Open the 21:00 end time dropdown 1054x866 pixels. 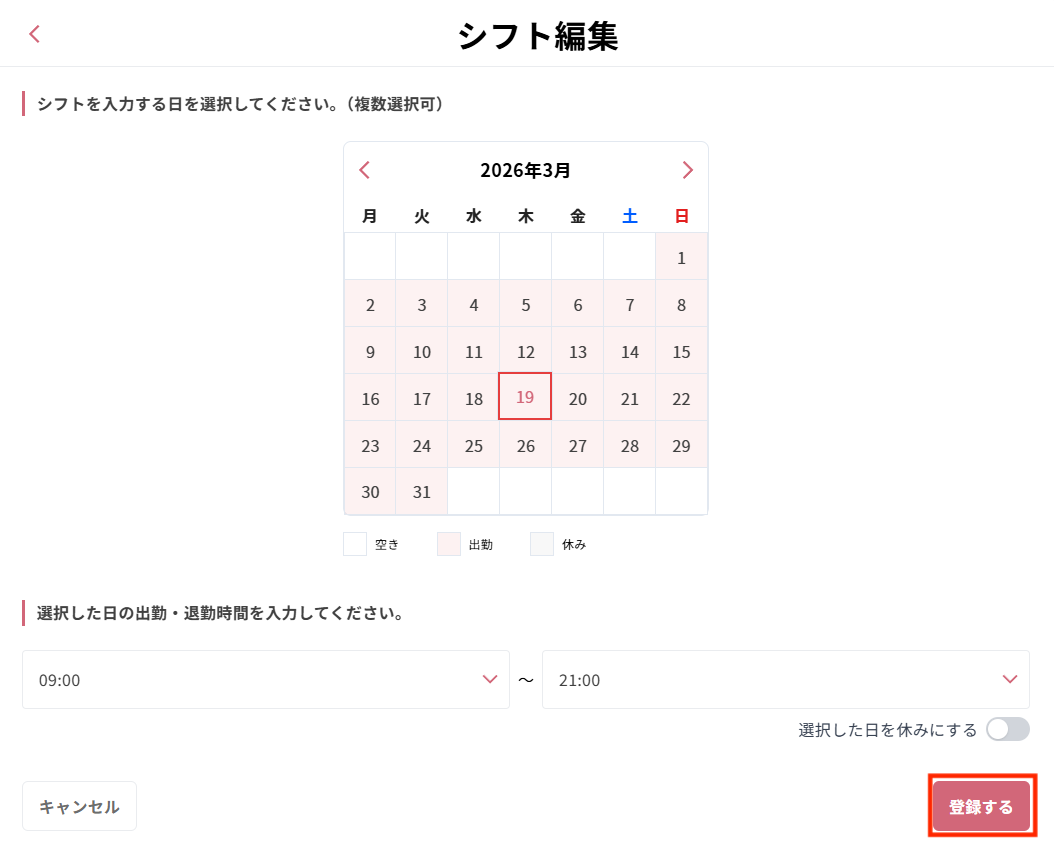[785, 680]
